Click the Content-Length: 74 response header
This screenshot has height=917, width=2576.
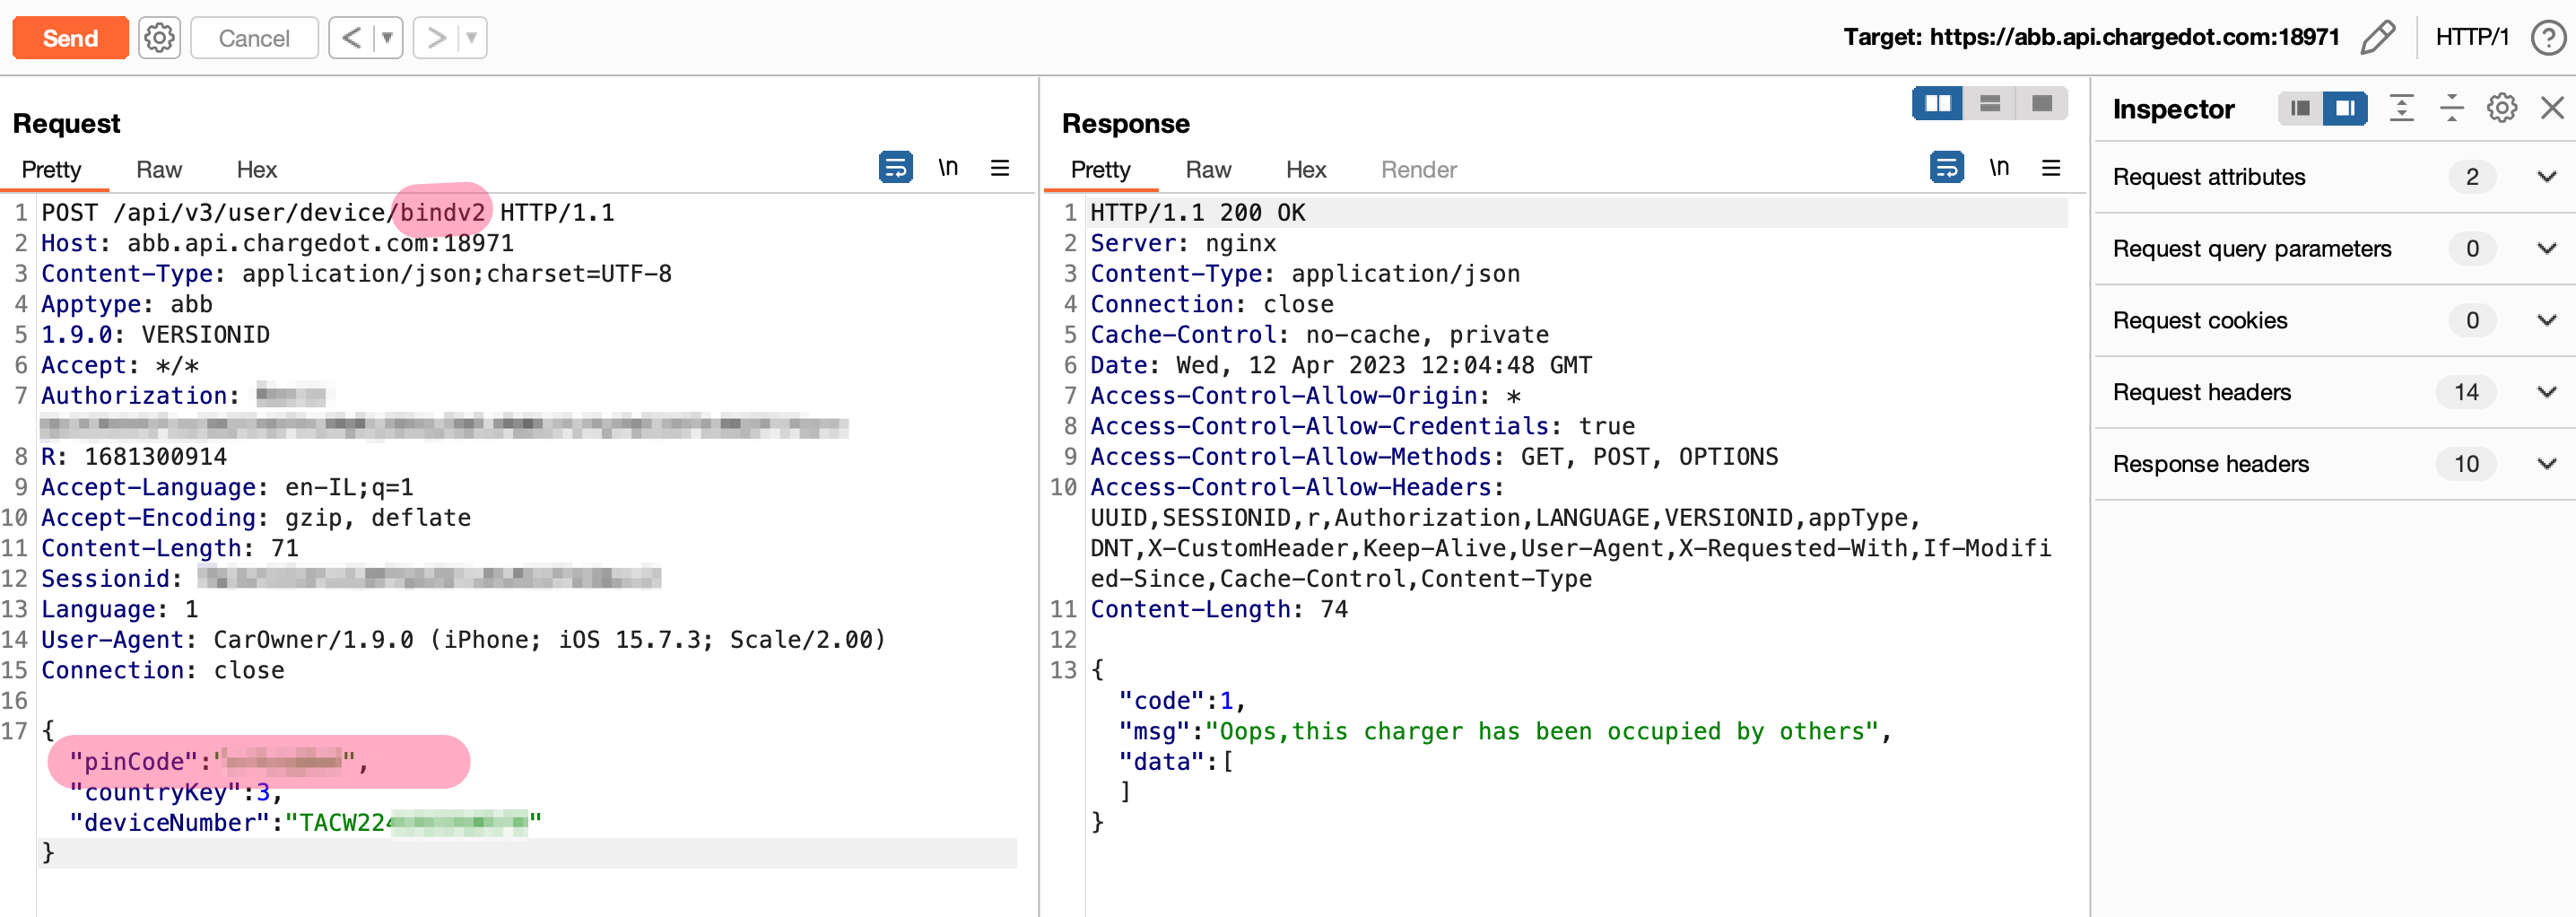point(1218,610)
